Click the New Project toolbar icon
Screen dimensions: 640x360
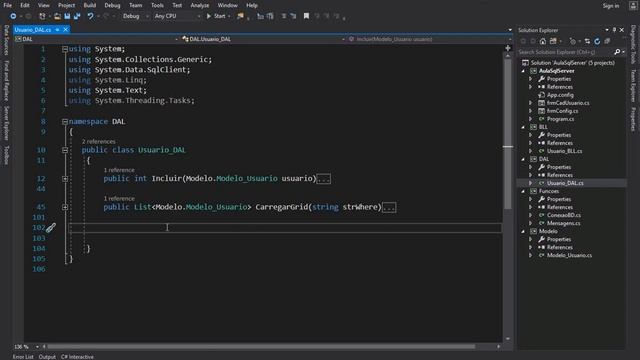pos(42,16)
